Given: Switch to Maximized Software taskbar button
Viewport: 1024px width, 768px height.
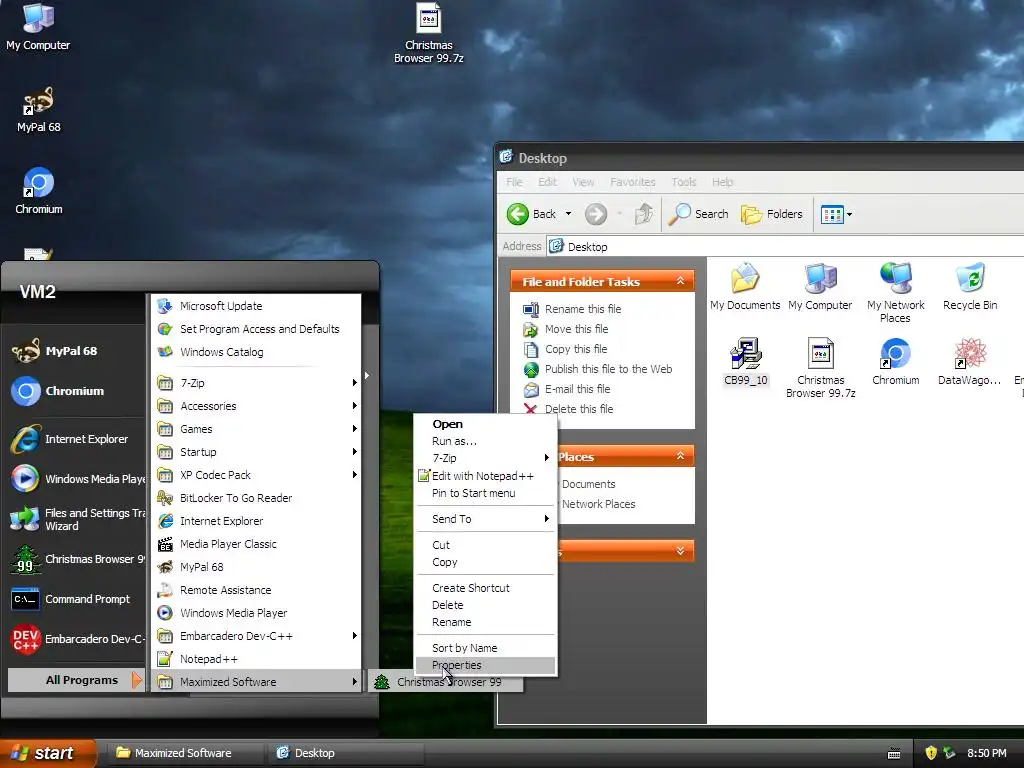Looking at the screenshot, I should (x=186, y=753).
